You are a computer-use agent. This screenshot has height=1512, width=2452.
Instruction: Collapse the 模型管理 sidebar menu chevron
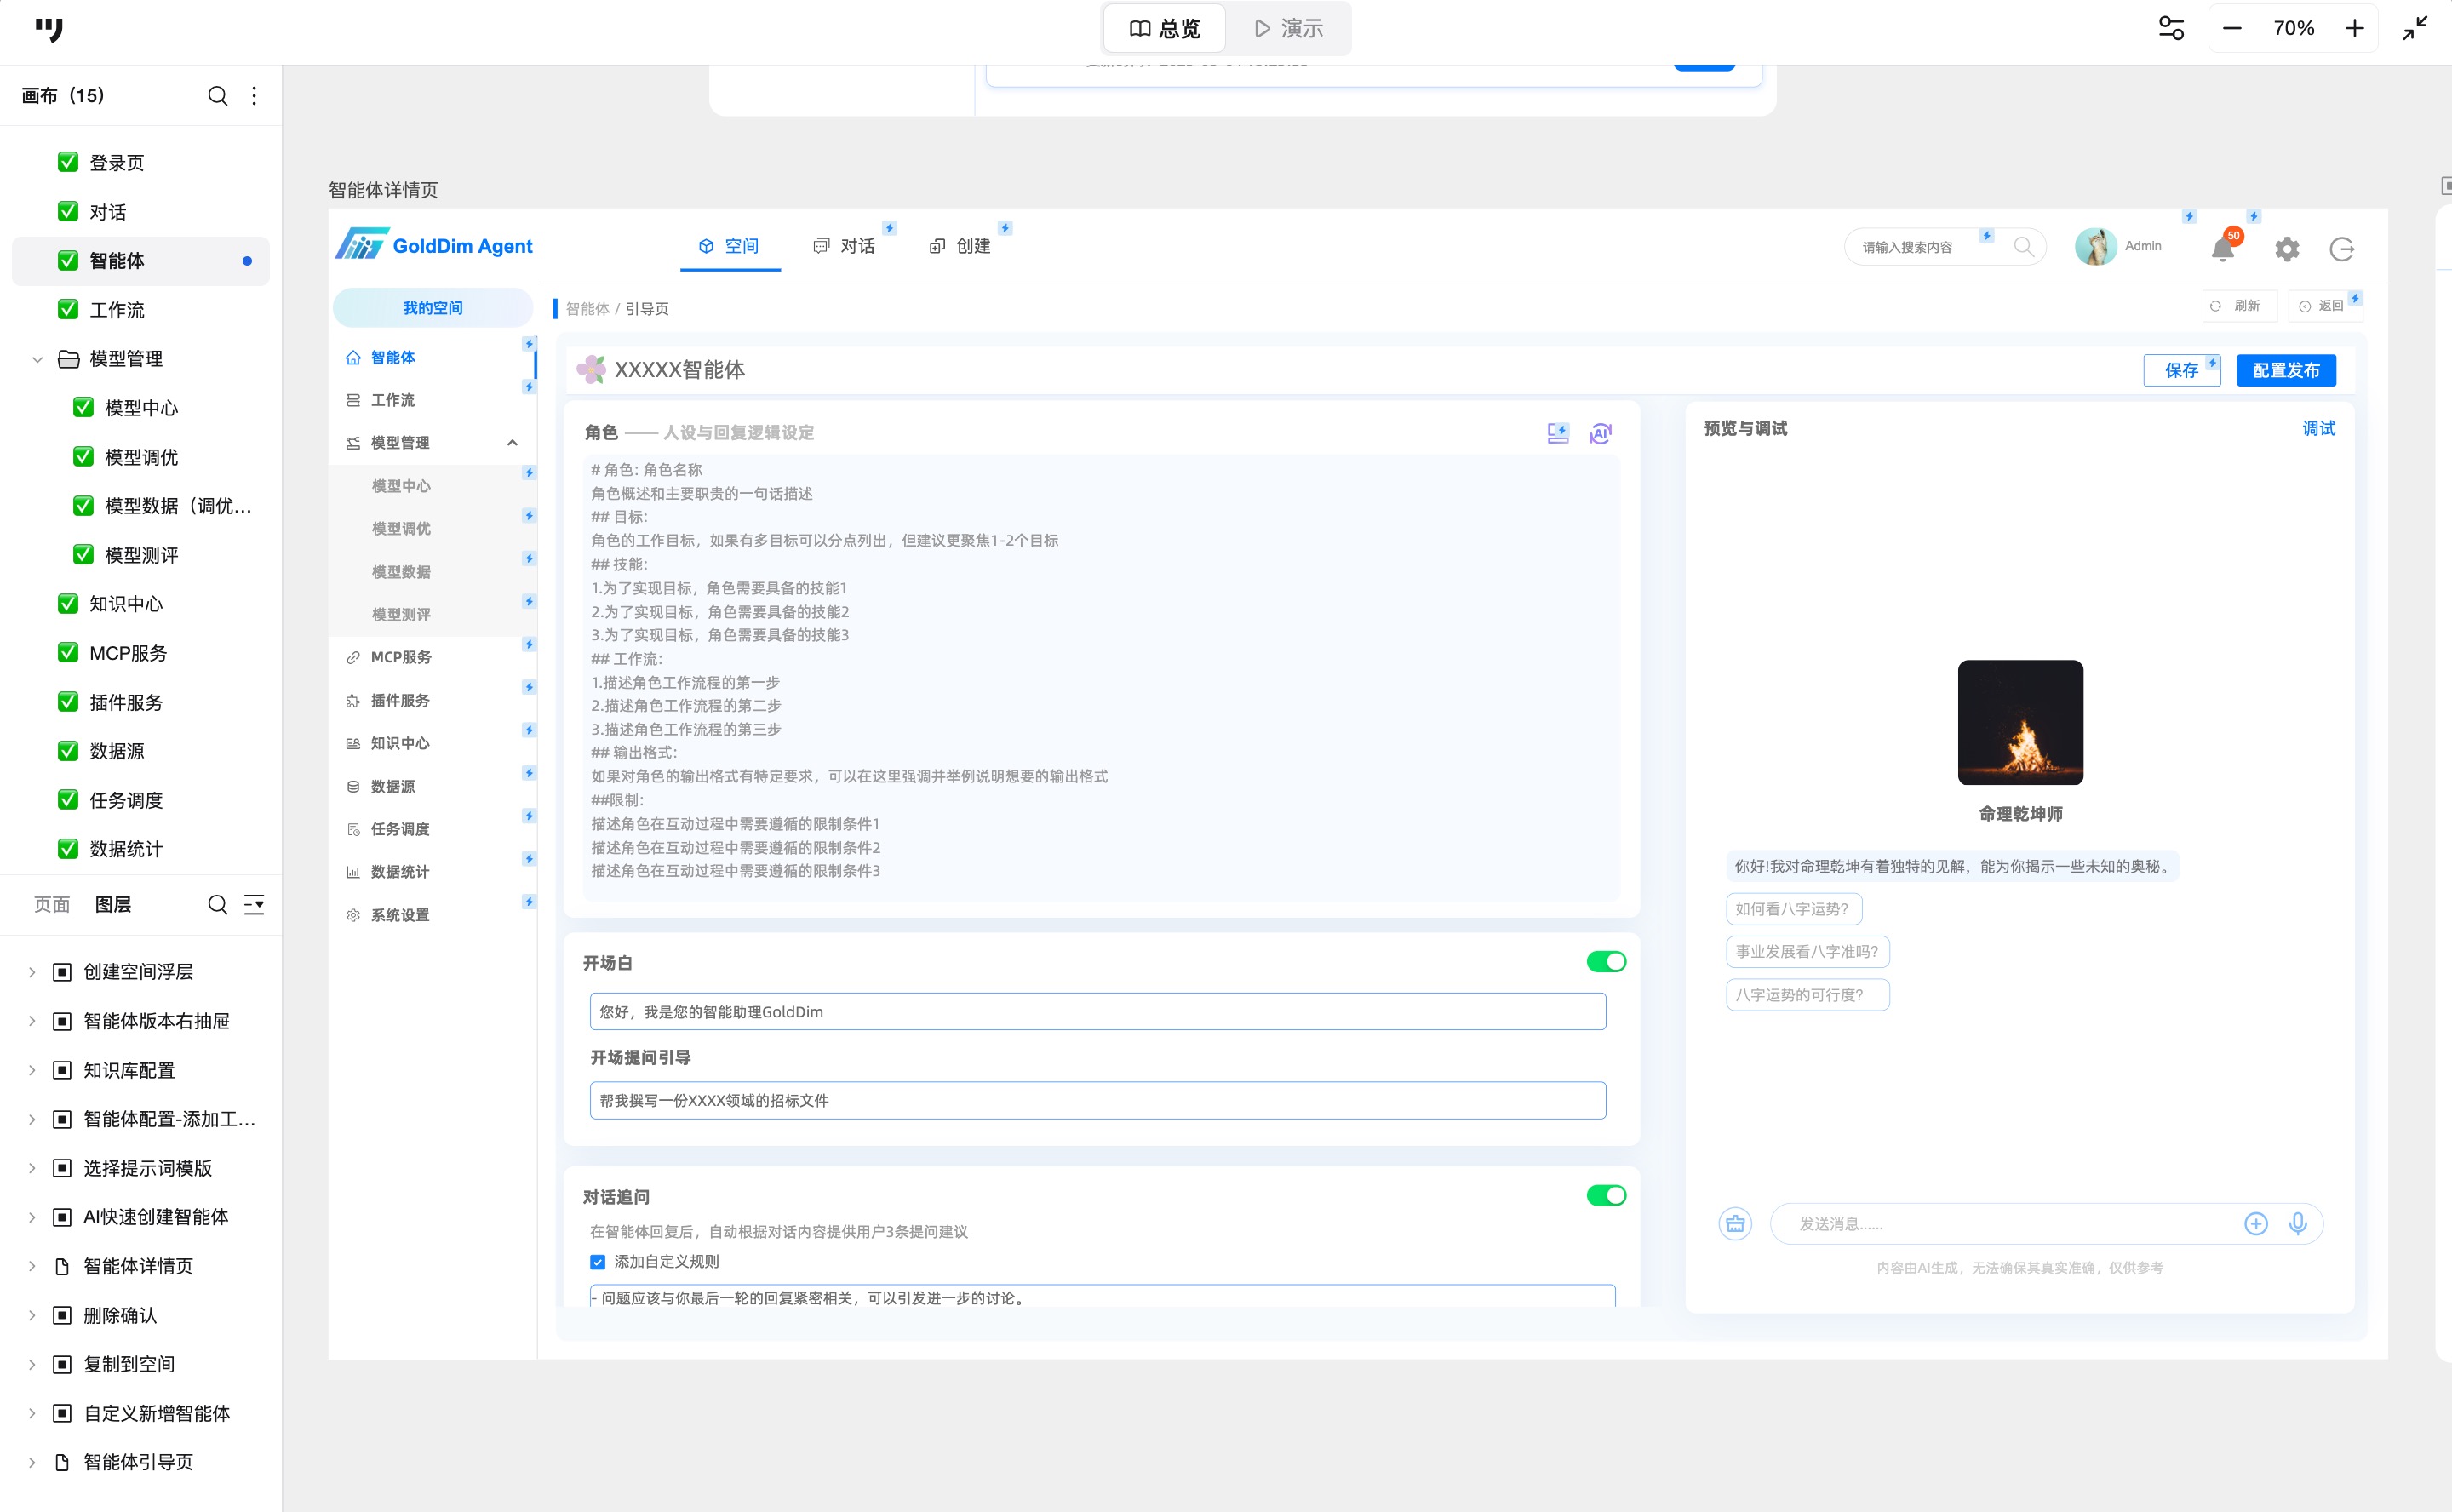coord(512,443)
